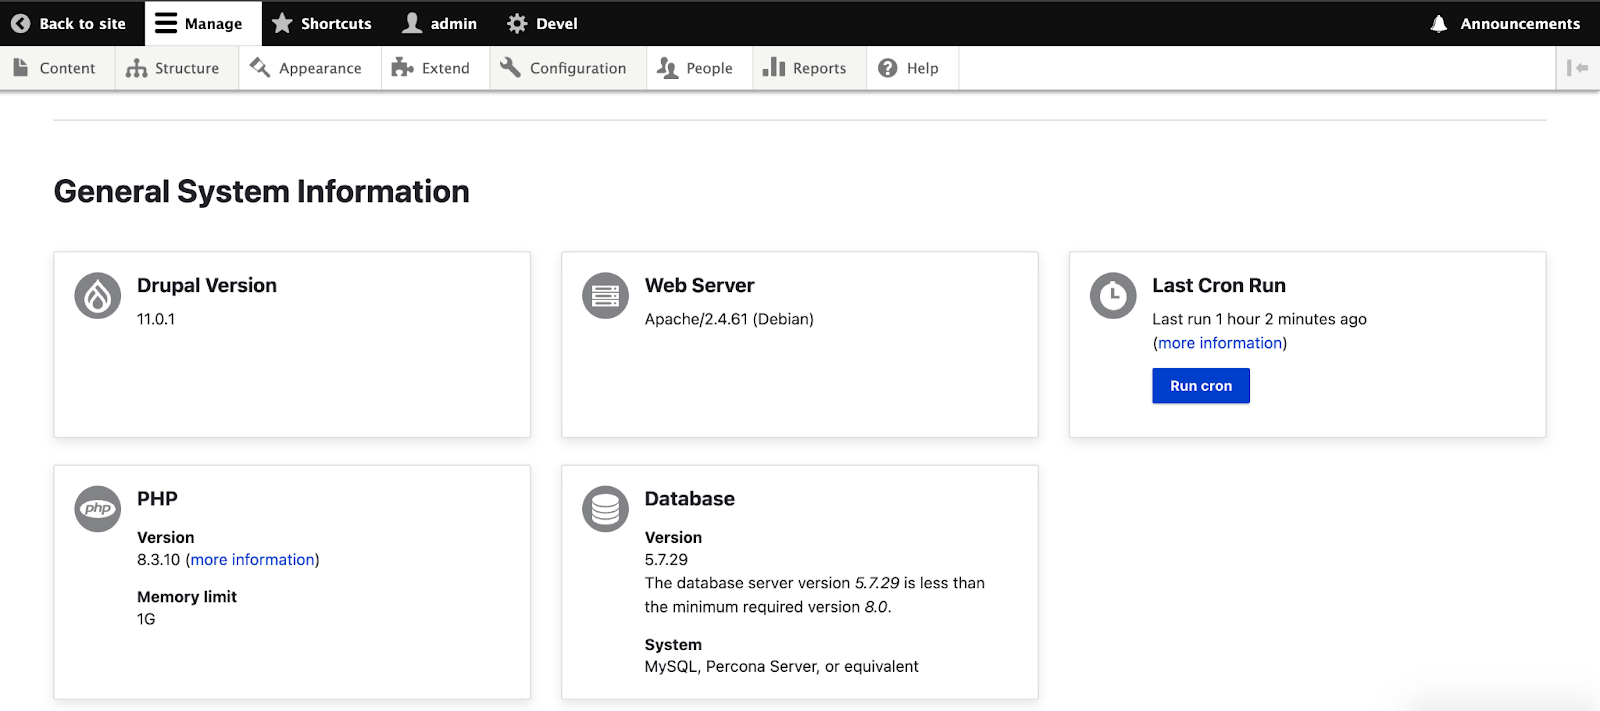Click the Announcements bell icon
The height and width of the screenshot is (711, 1600).
point(1439,23)
